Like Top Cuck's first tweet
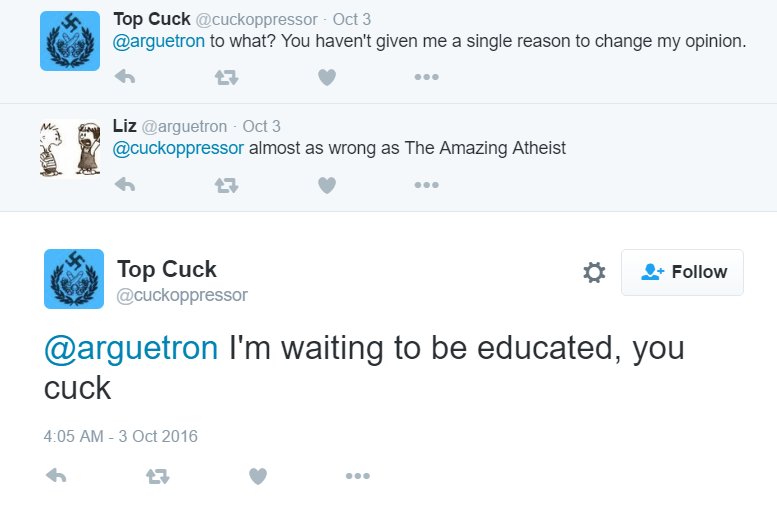This screenshot has width=777, height=508. click(x=326, y=77)
